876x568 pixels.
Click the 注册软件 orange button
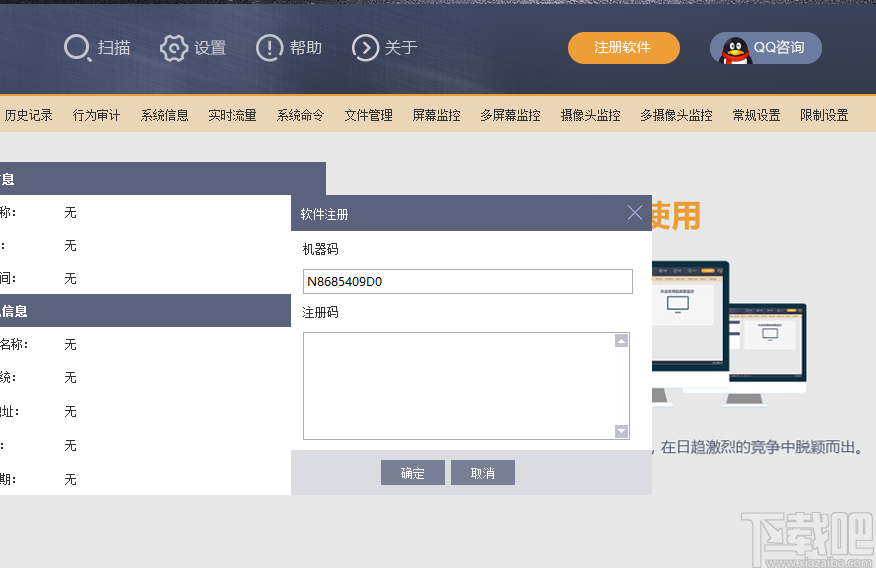(x=623, y=48)
